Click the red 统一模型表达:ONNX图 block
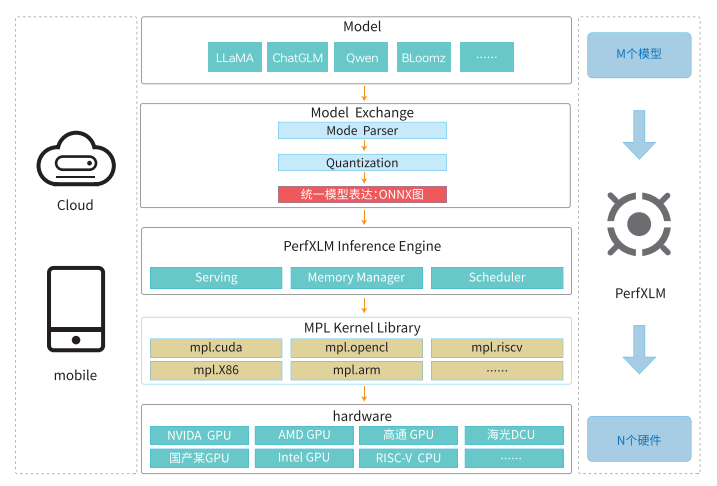Image resolution: width=717 pixels, height=486 pixels. 362,194
